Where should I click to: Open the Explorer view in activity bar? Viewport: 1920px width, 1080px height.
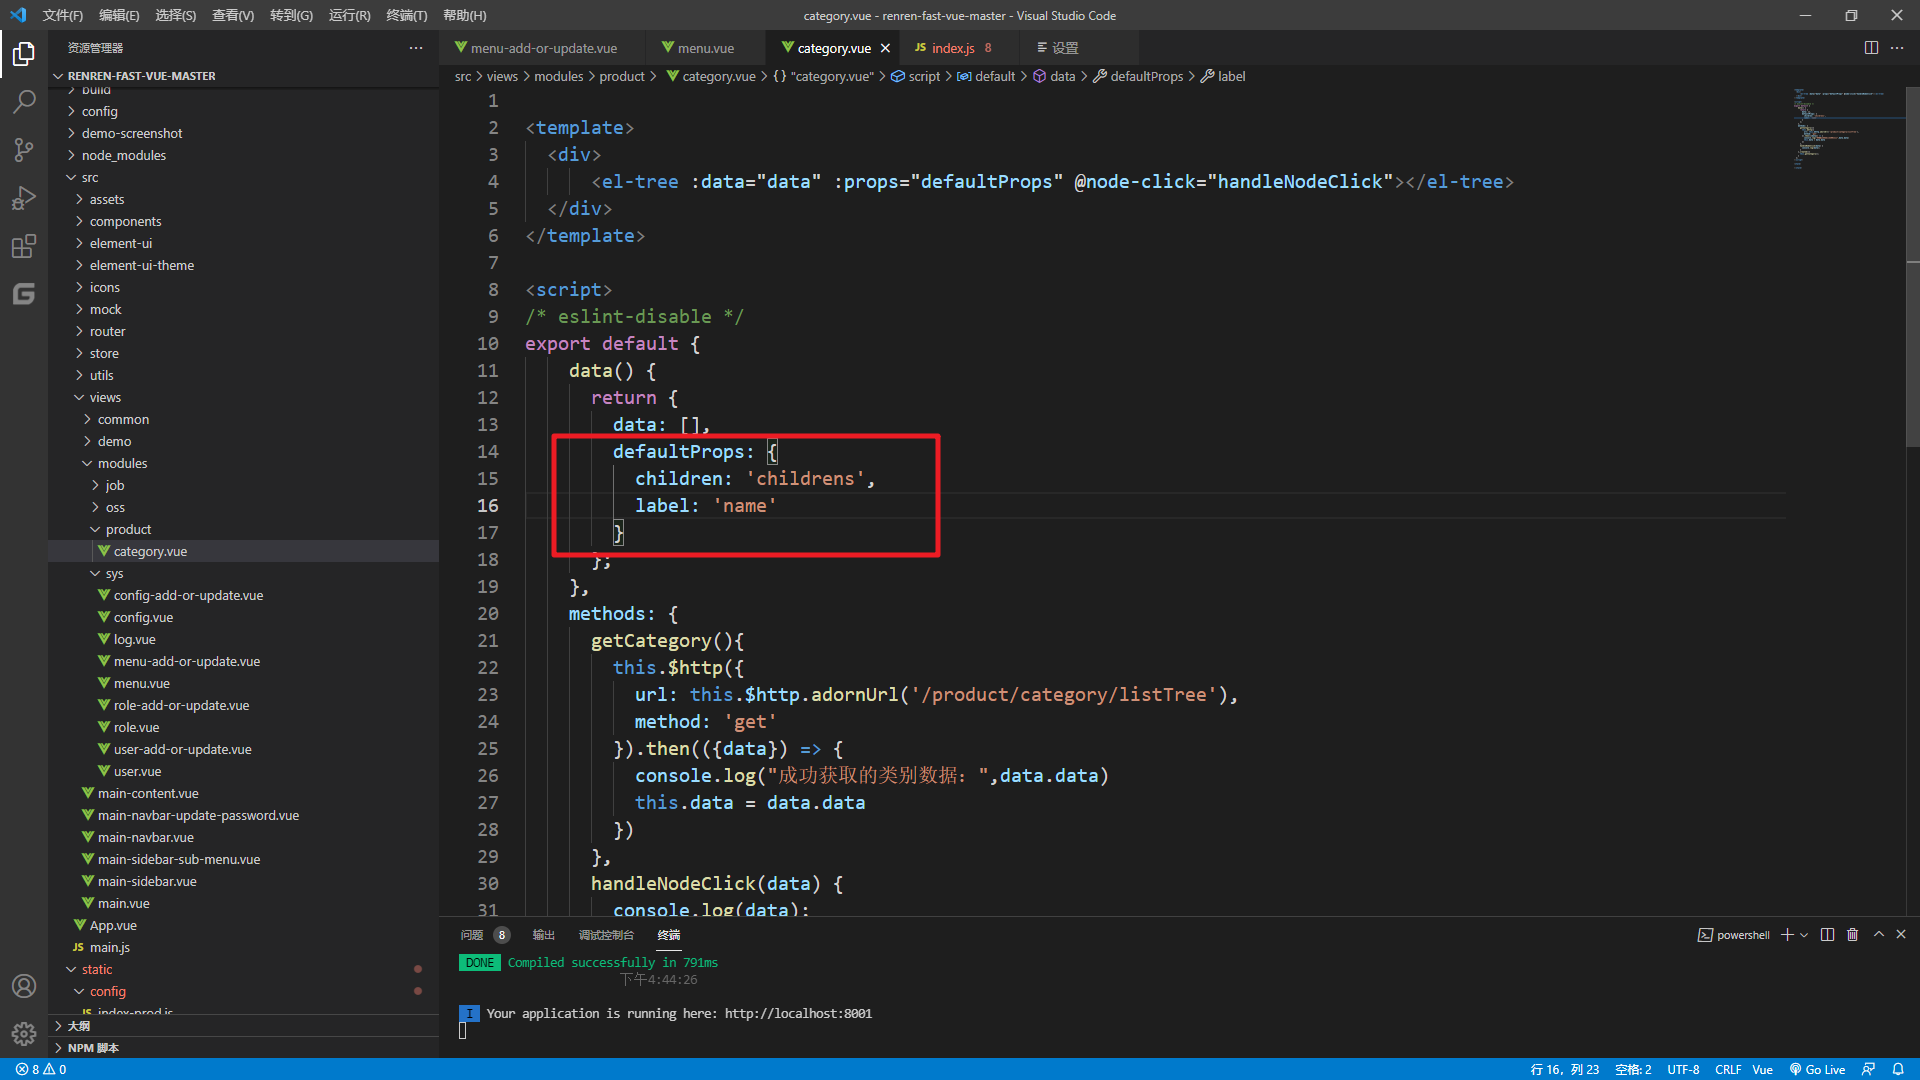coord(24,54)
